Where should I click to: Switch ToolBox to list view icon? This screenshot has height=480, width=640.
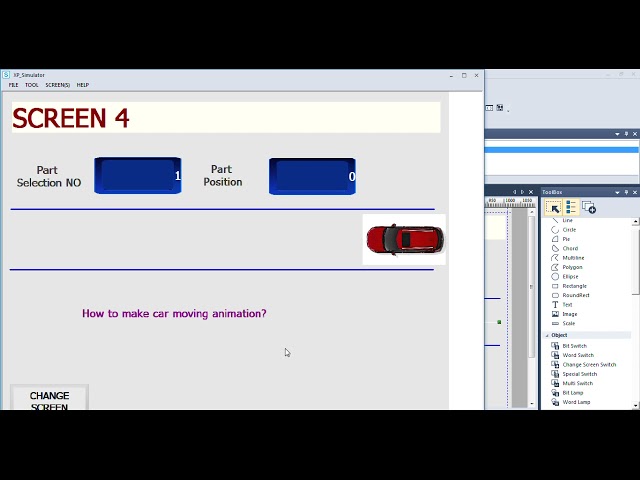pos(571,207)
